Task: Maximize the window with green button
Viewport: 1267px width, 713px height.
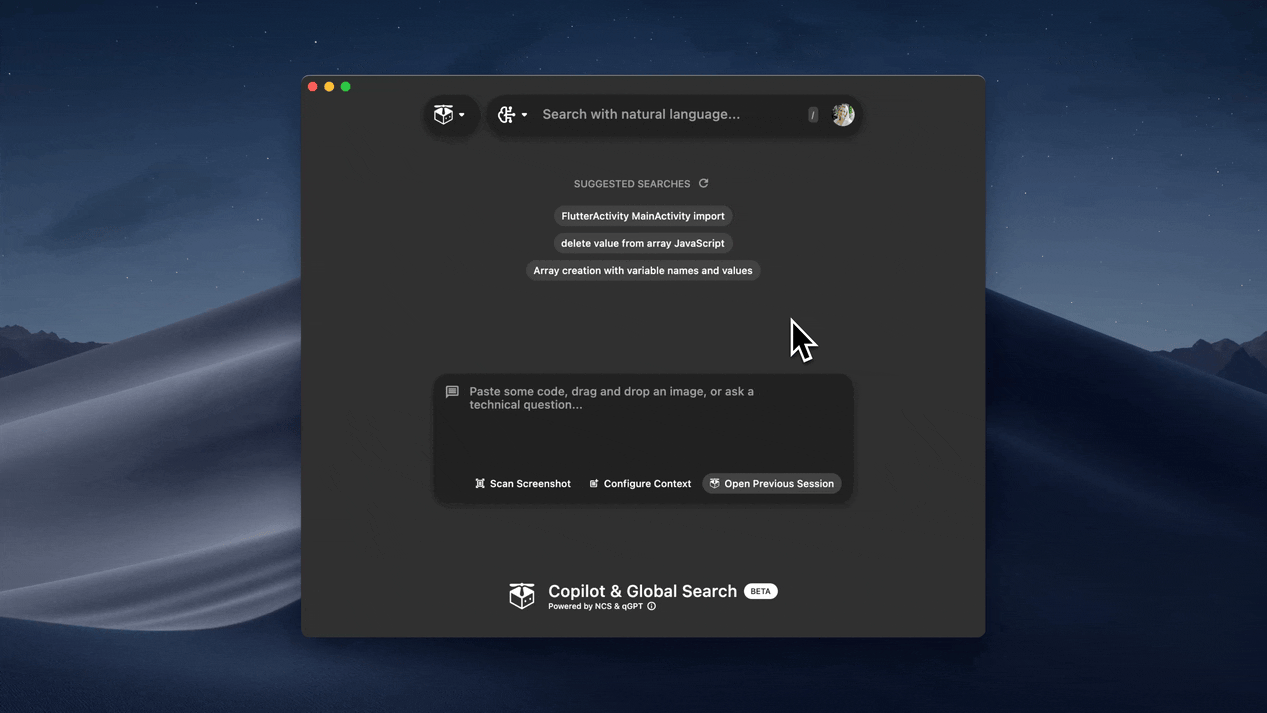Action: click(x=346, y=87)
